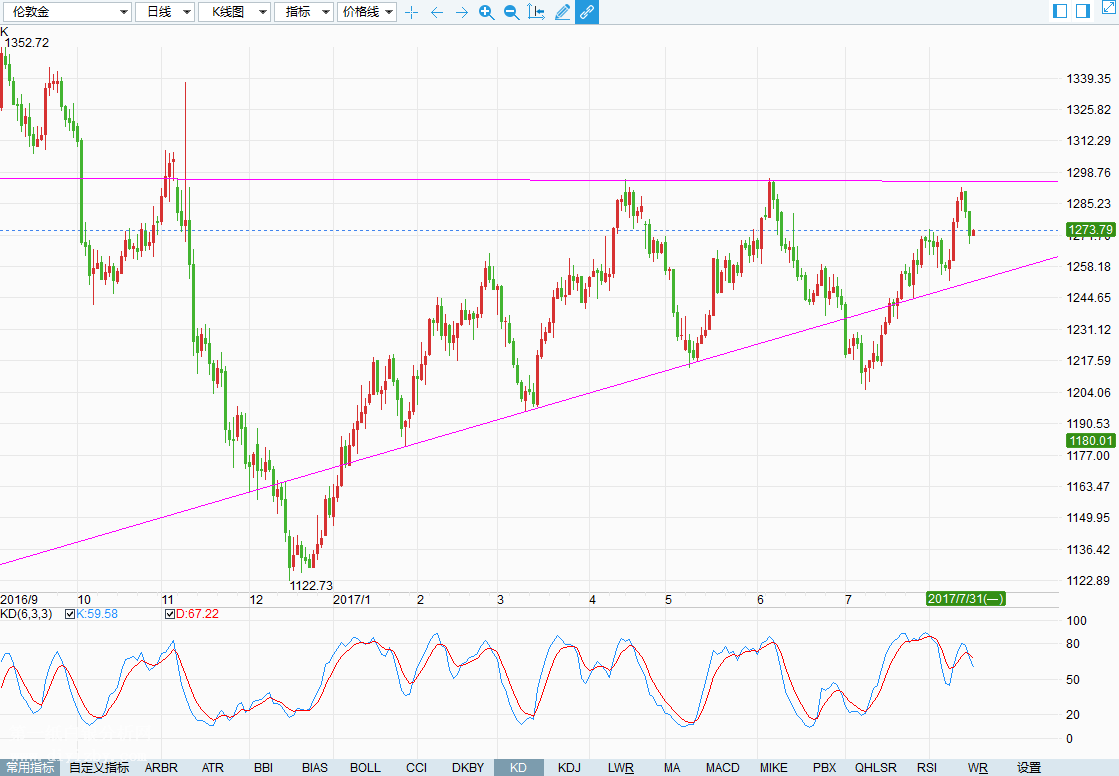Image resolution: width=1119 pixels, height=776 pixels.
Task: Open the 日线 timeframe dropdown
Action: pos(165,12)
